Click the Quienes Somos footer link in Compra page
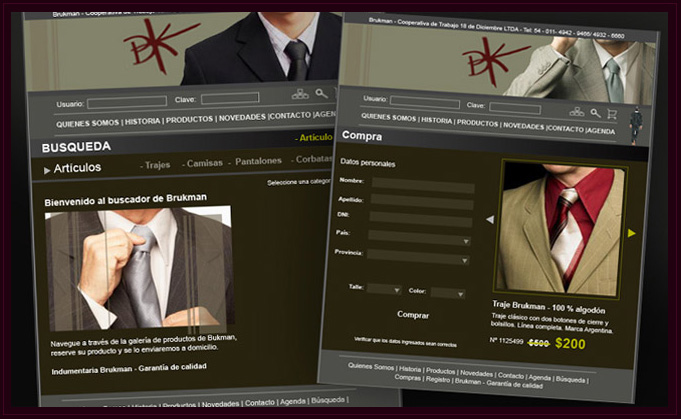This screenshot has height=419, width=681. (x=371, y=366)
